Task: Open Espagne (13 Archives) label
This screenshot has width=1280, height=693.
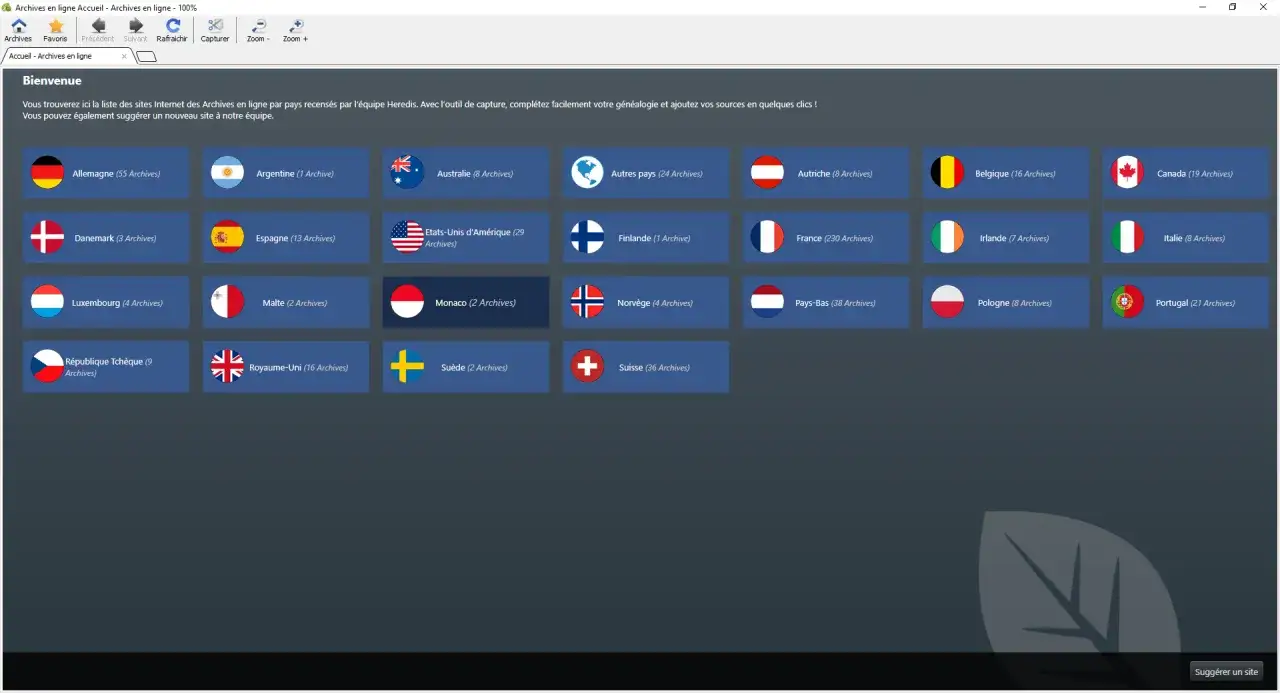Action: click(295, 239)
